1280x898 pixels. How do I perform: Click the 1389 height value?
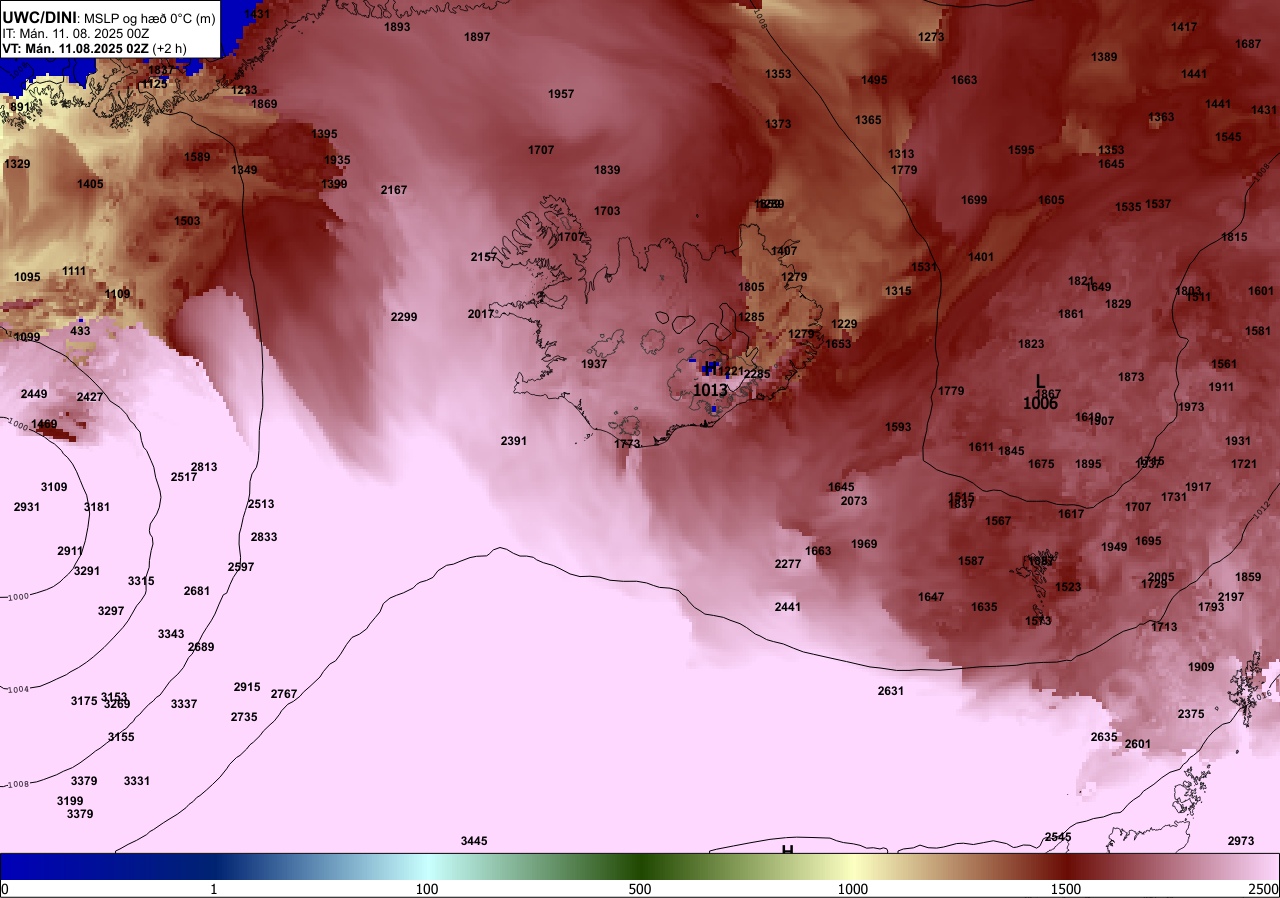point(1104,57)
